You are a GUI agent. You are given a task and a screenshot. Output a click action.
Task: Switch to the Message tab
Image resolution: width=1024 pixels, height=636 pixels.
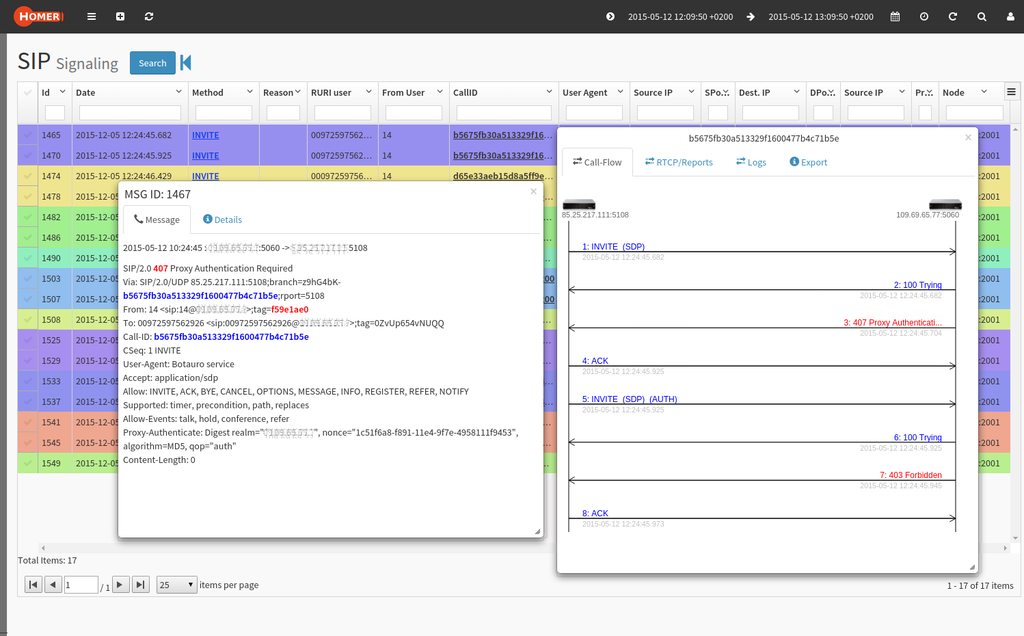[157, 219]
